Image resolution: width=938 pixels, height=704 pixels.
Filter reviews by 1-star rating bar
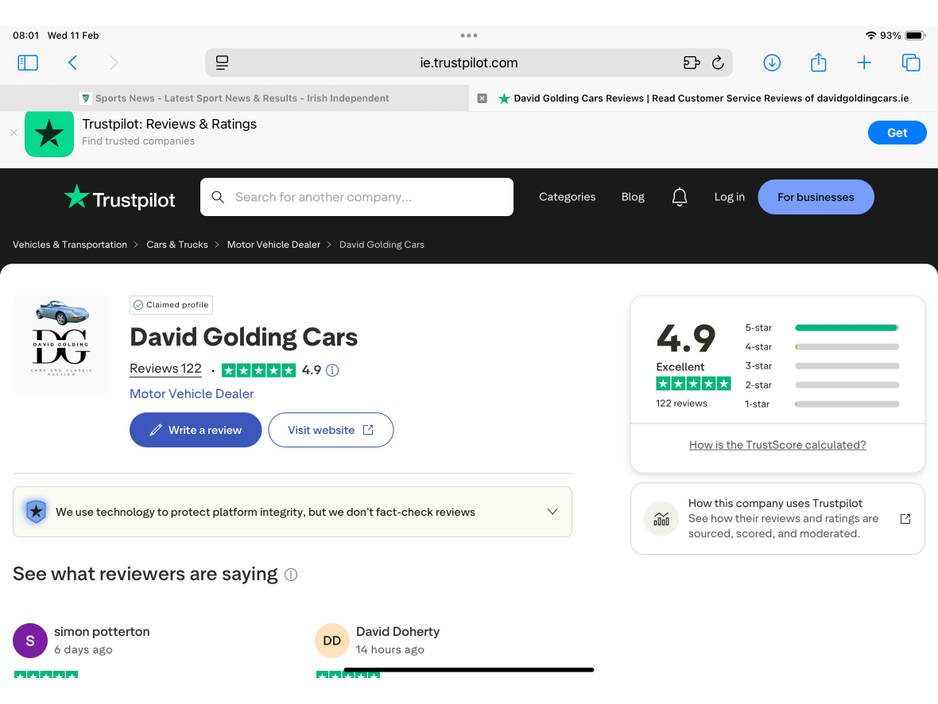click(x=846, y=404)
